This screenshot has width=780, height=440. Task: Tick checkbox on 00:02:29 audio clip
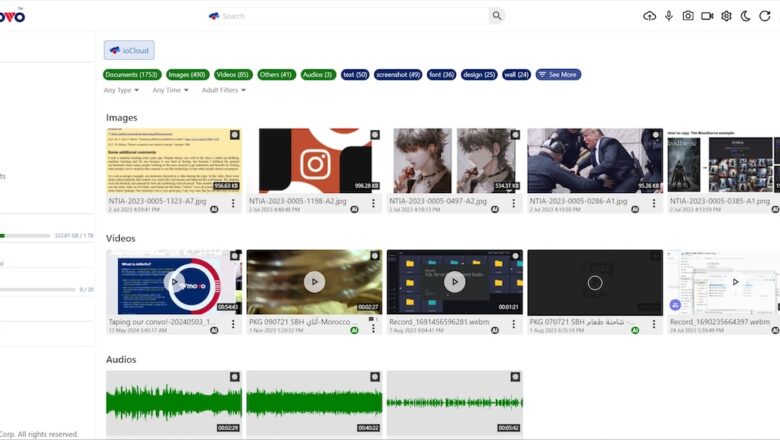tap(235, 377)
